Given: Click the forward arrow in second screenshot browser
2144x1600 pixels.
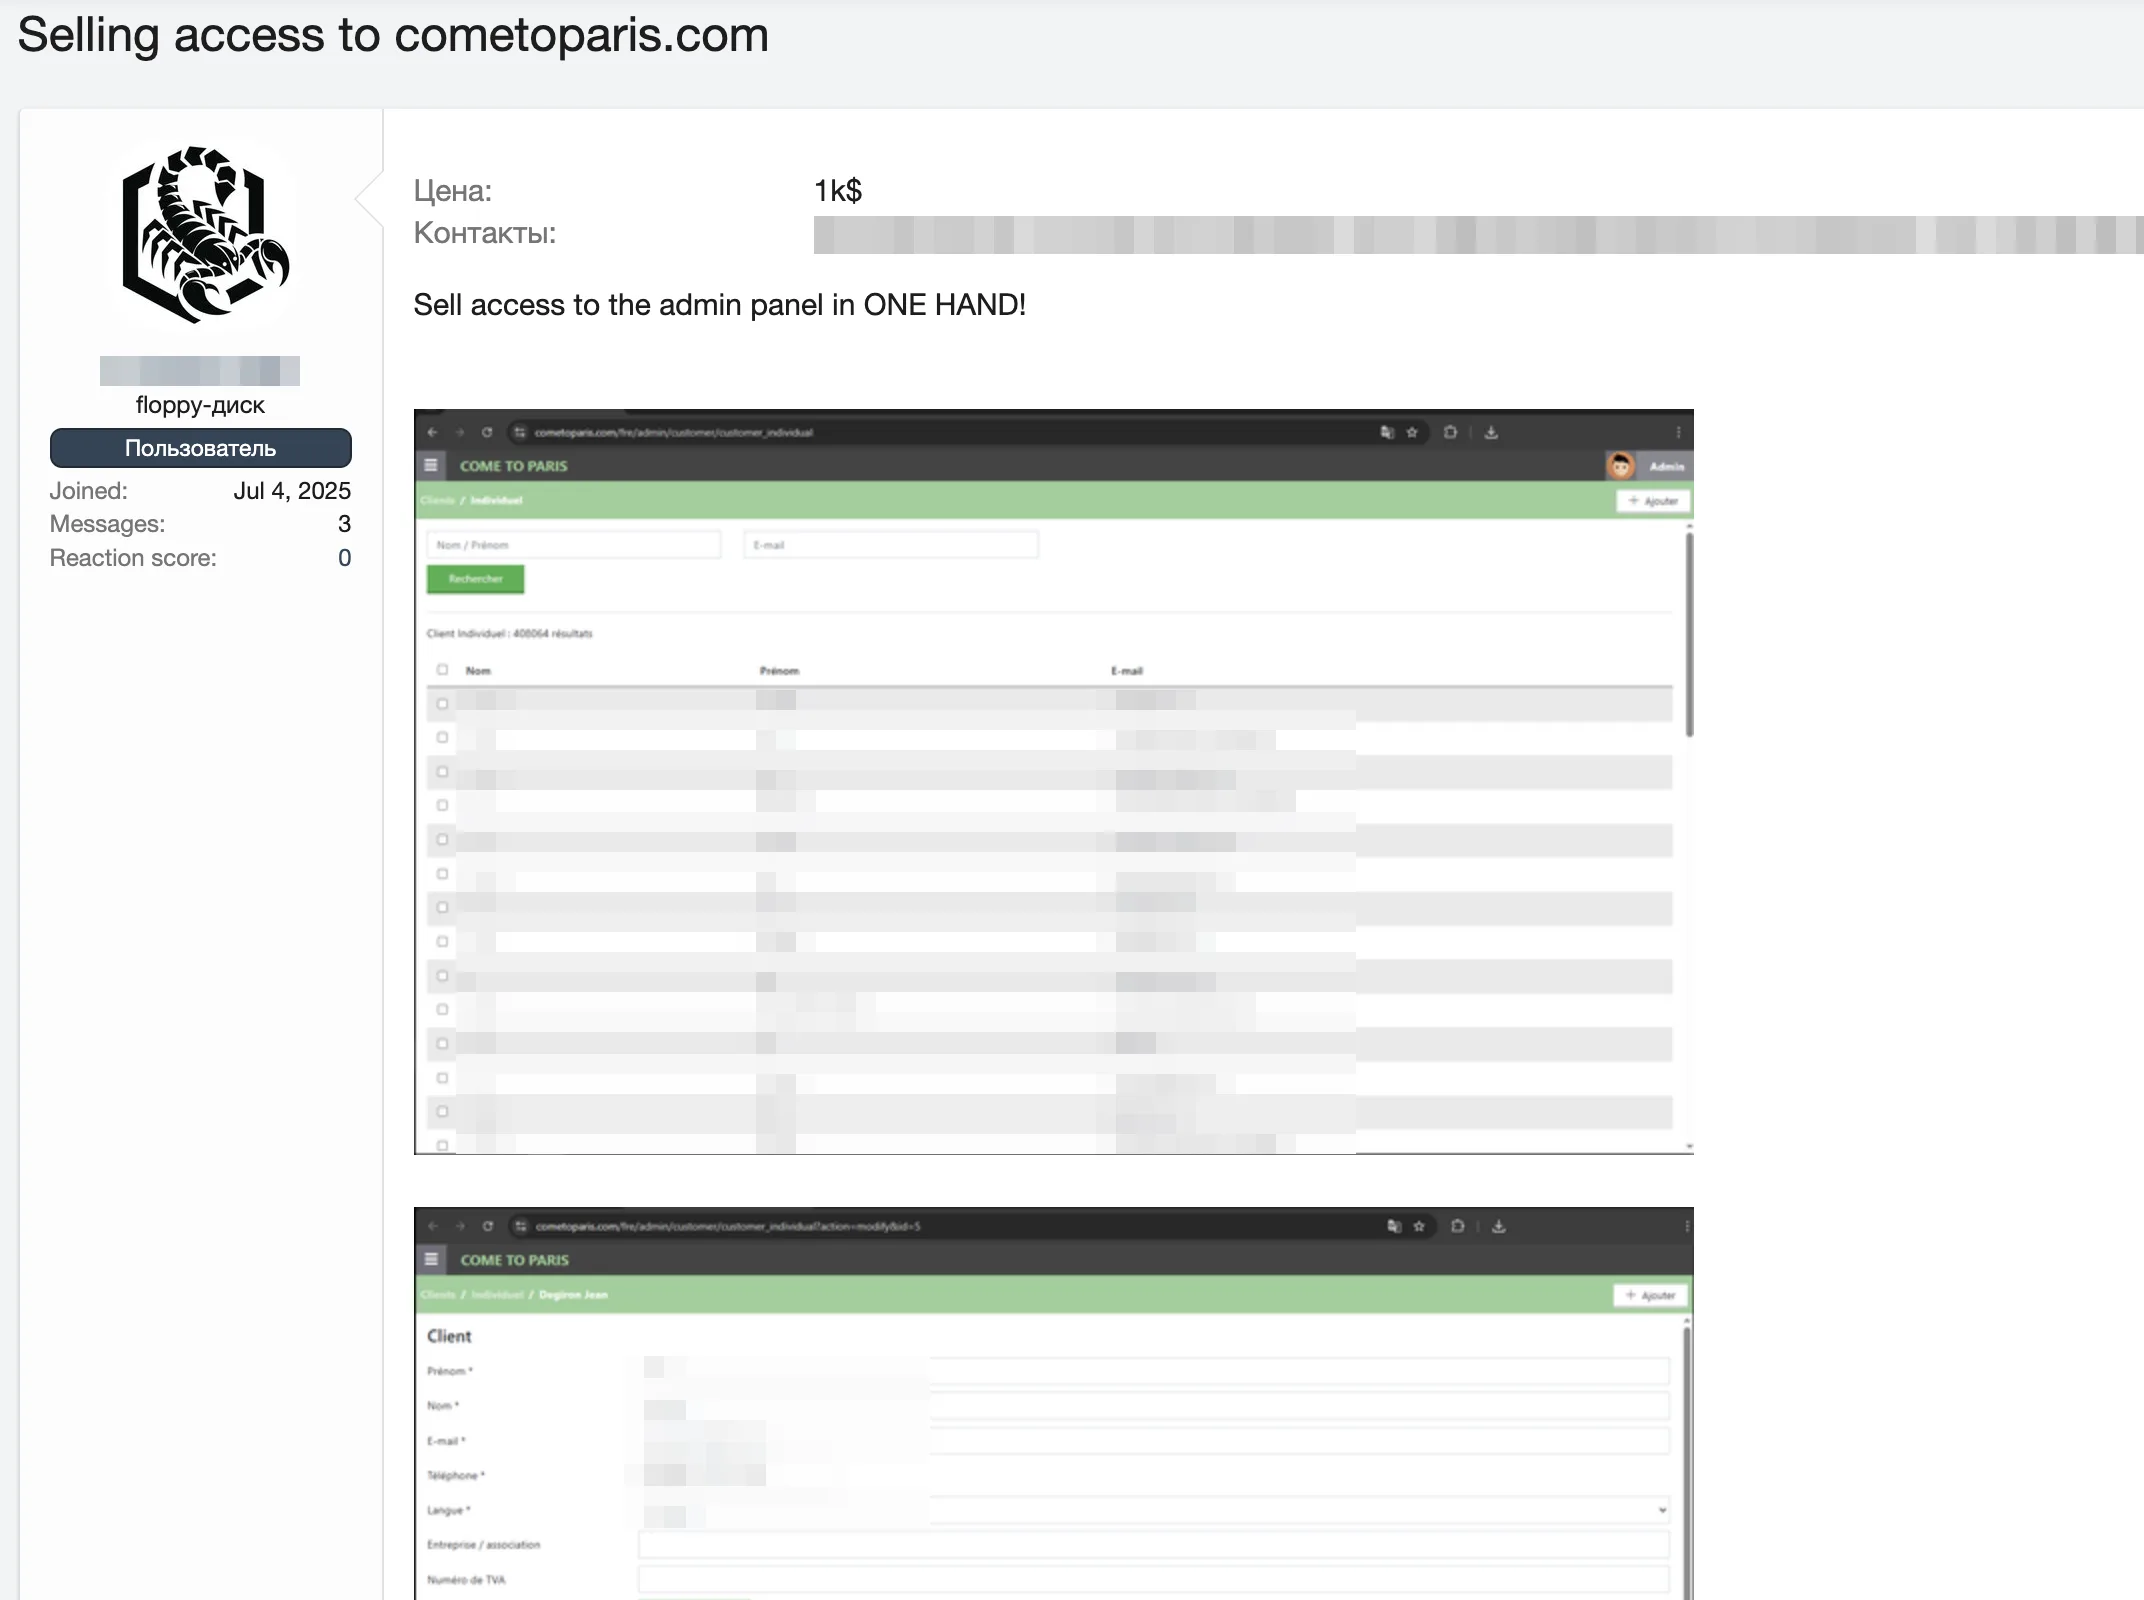Looking at the screenshot, I should (x=460, y=1226).
